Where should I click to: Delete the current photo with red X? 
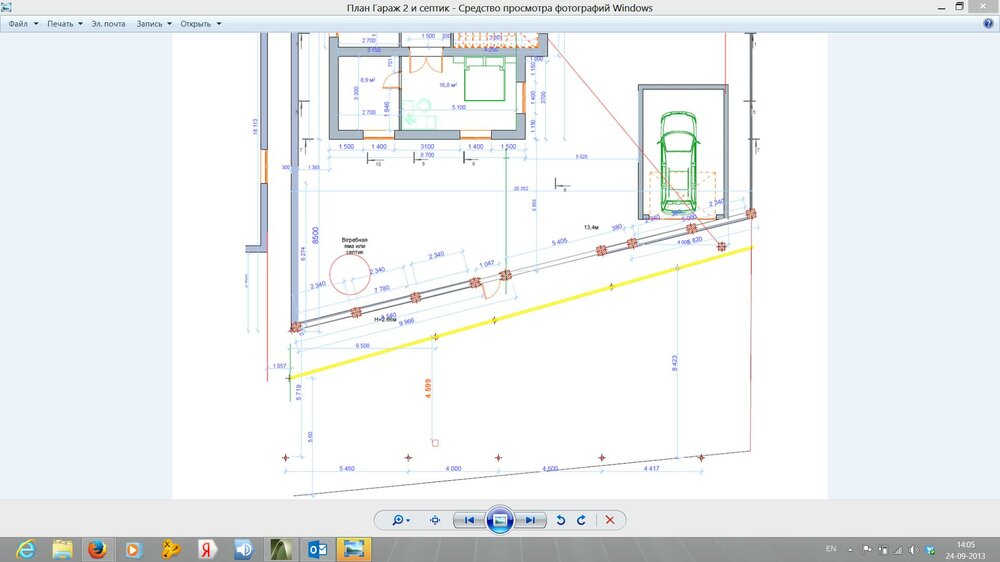610,520
